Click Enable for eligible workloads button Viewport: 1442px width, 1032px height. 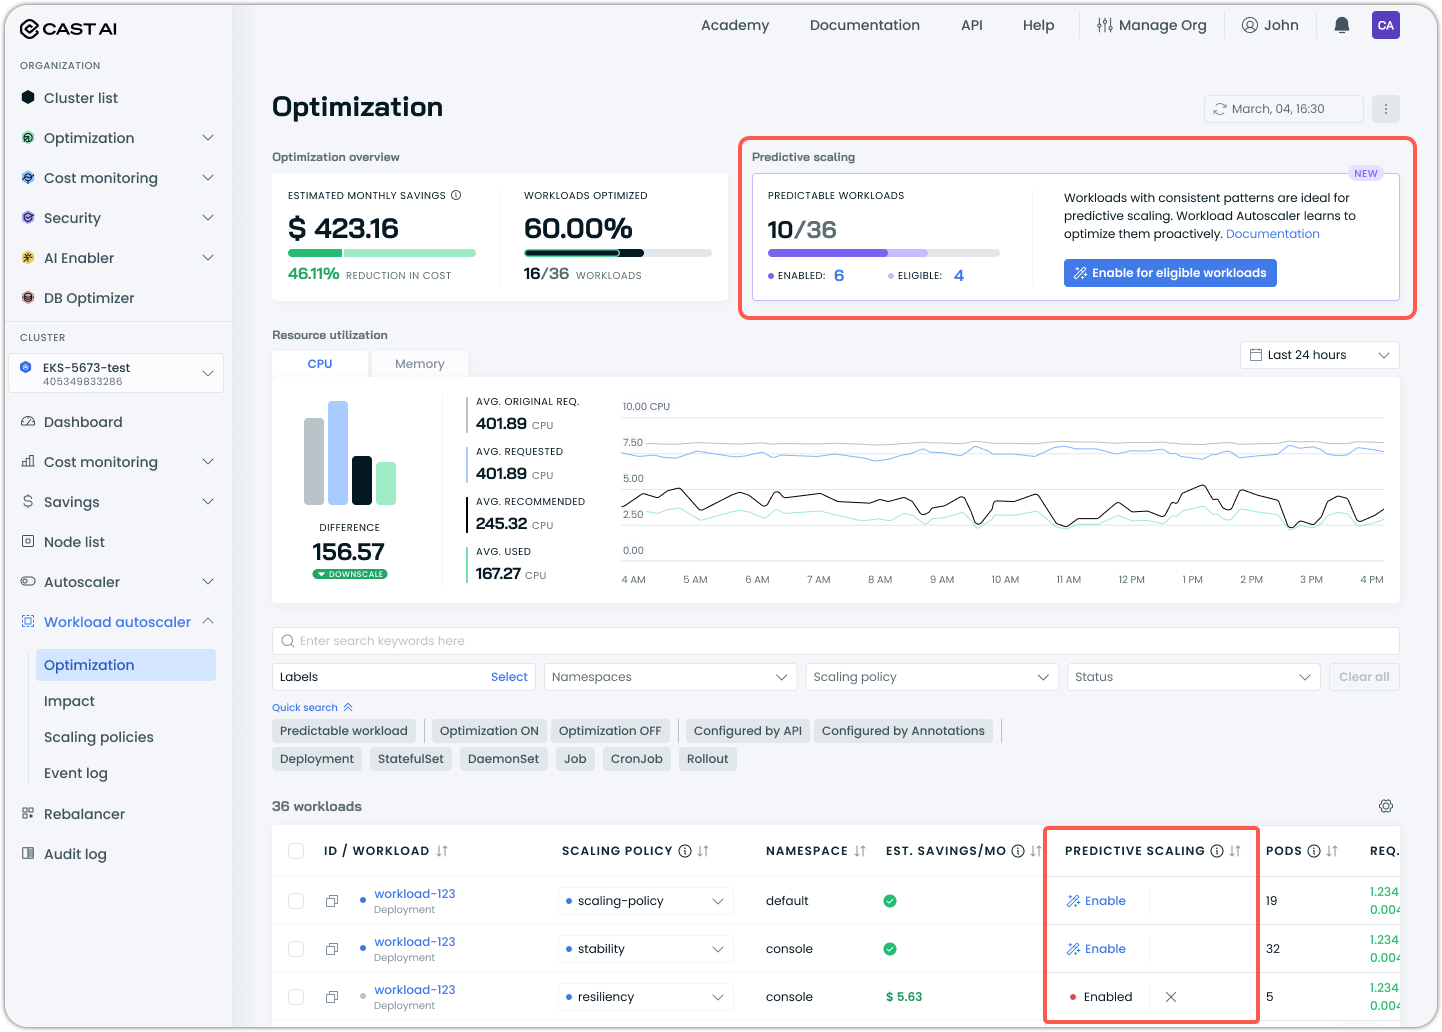click(1169, 273)
